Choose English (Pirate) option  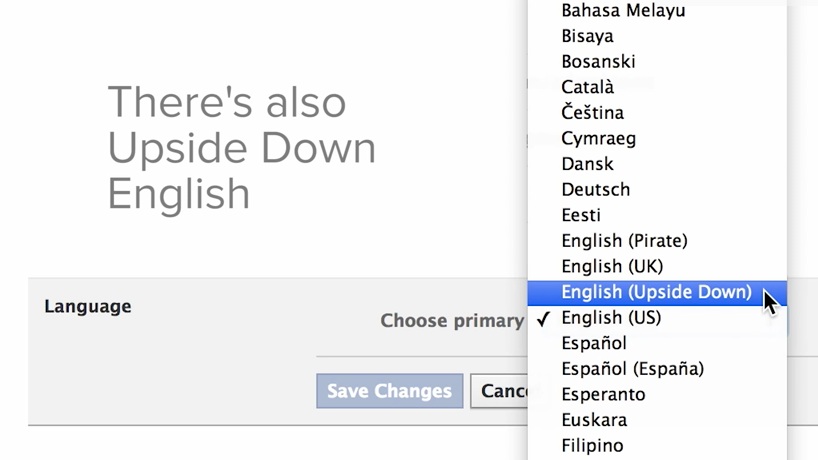[624, 241]
